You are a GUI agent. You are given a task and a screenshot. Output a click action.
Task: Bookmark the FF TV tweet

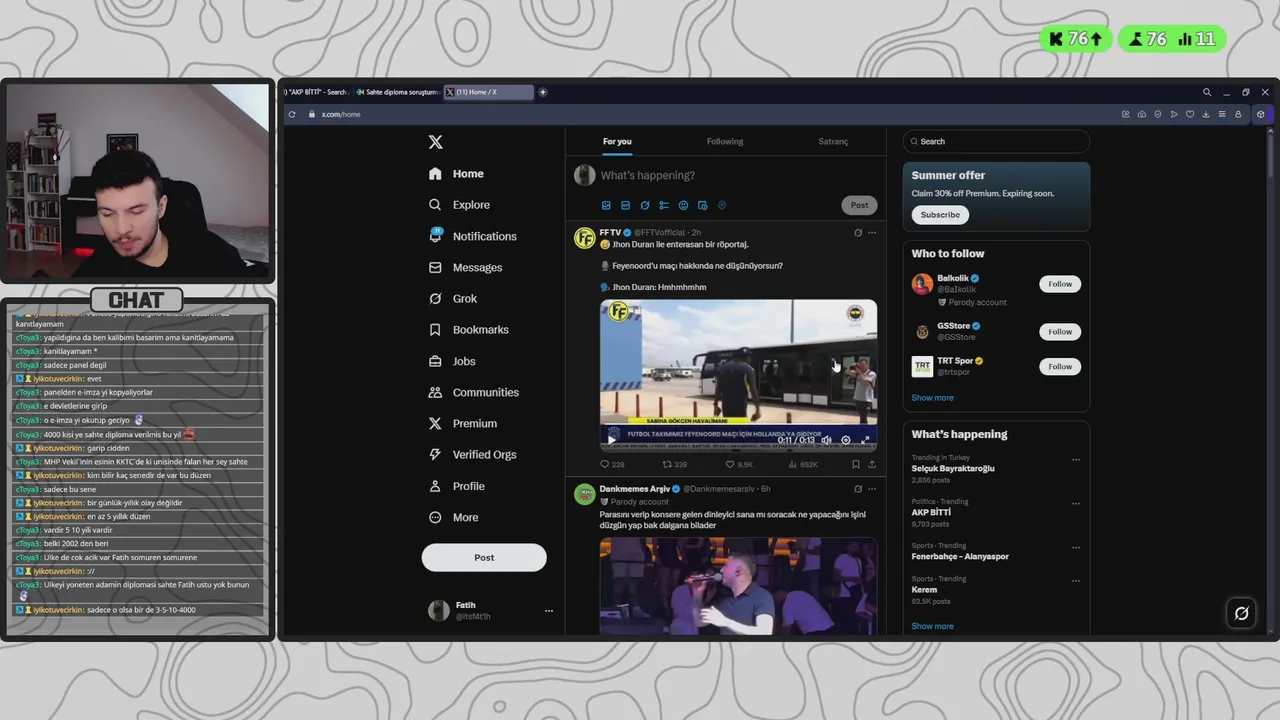click(x=855, y=464)
